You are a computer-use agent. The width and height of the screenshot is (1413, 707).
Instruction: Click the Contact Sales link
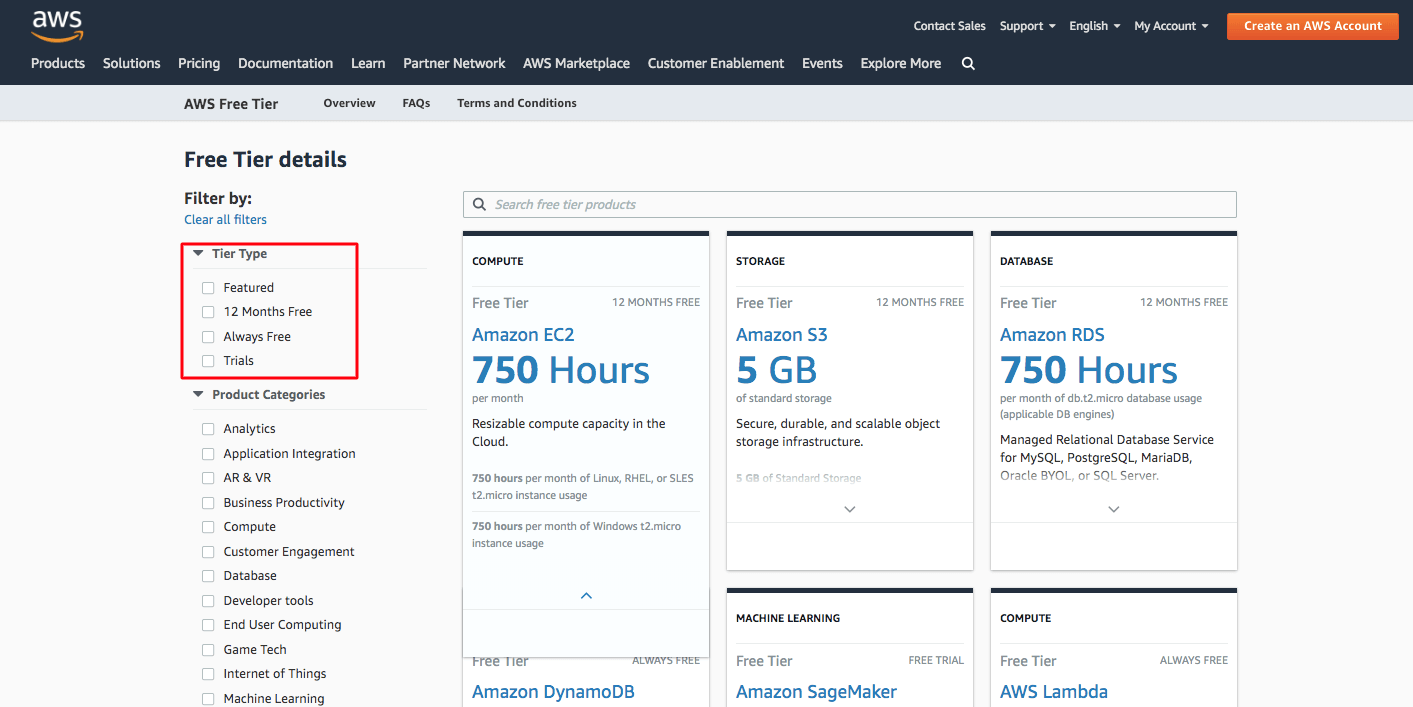tap(949, 26)
